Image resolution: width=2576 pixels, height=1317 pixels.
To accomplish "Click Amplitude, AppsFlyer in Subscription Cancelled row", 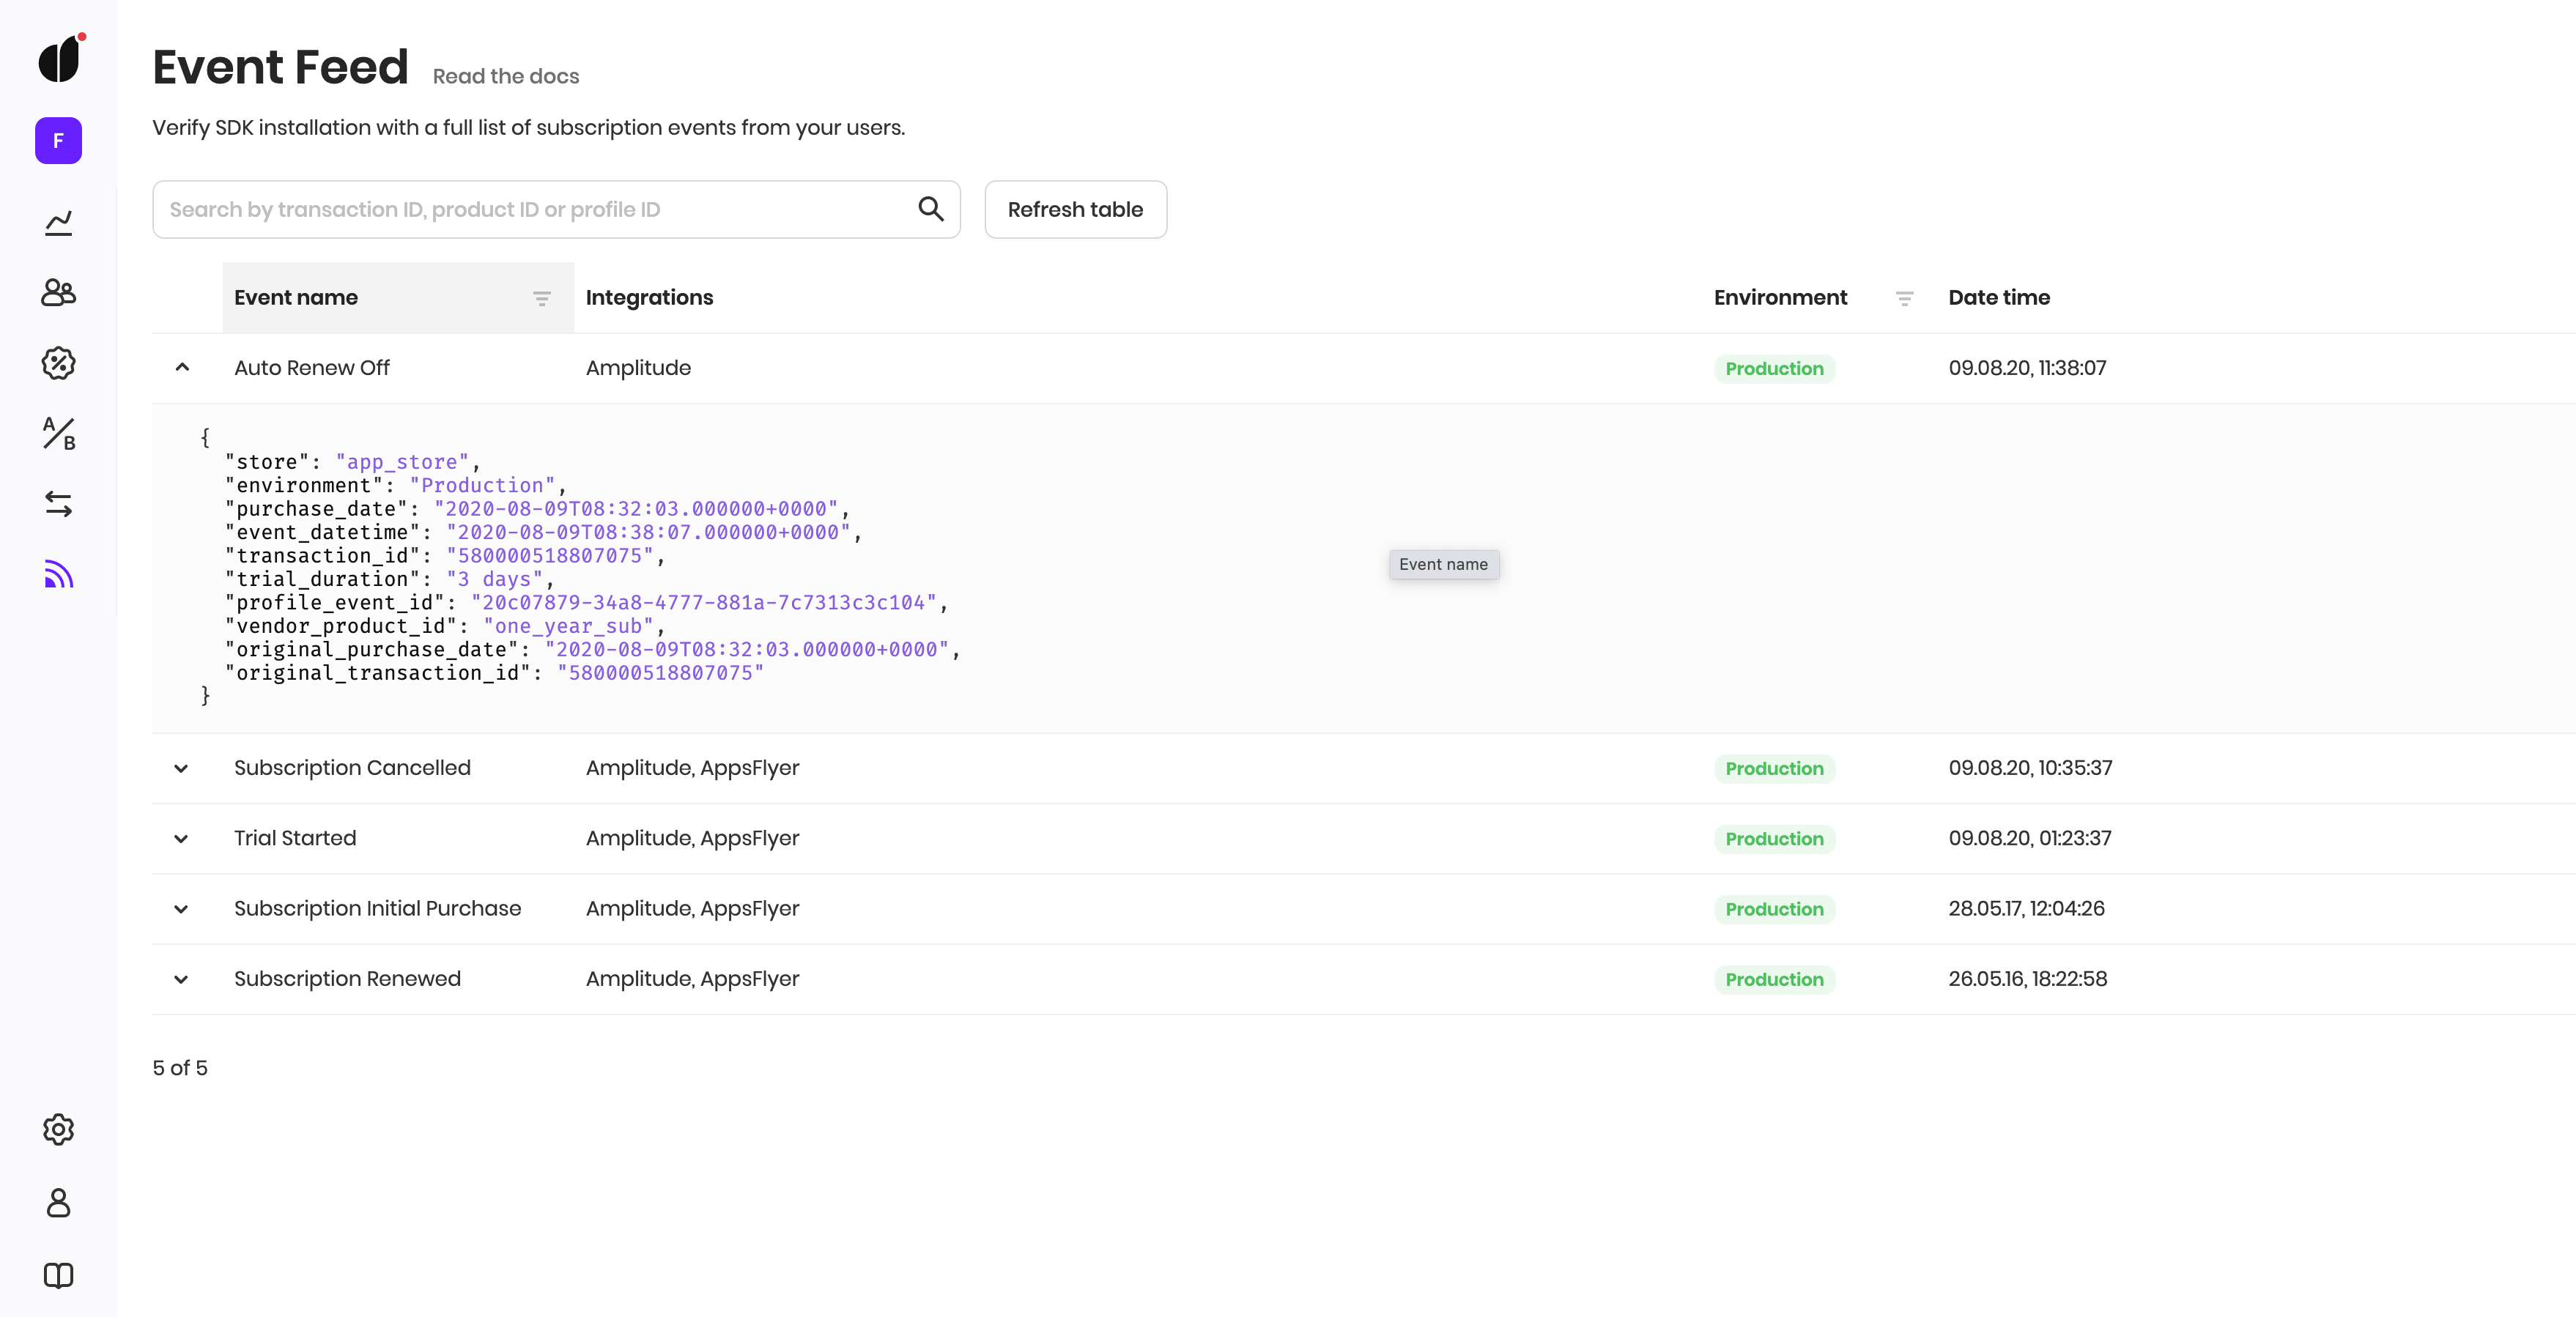I will [x=692, y=768].
